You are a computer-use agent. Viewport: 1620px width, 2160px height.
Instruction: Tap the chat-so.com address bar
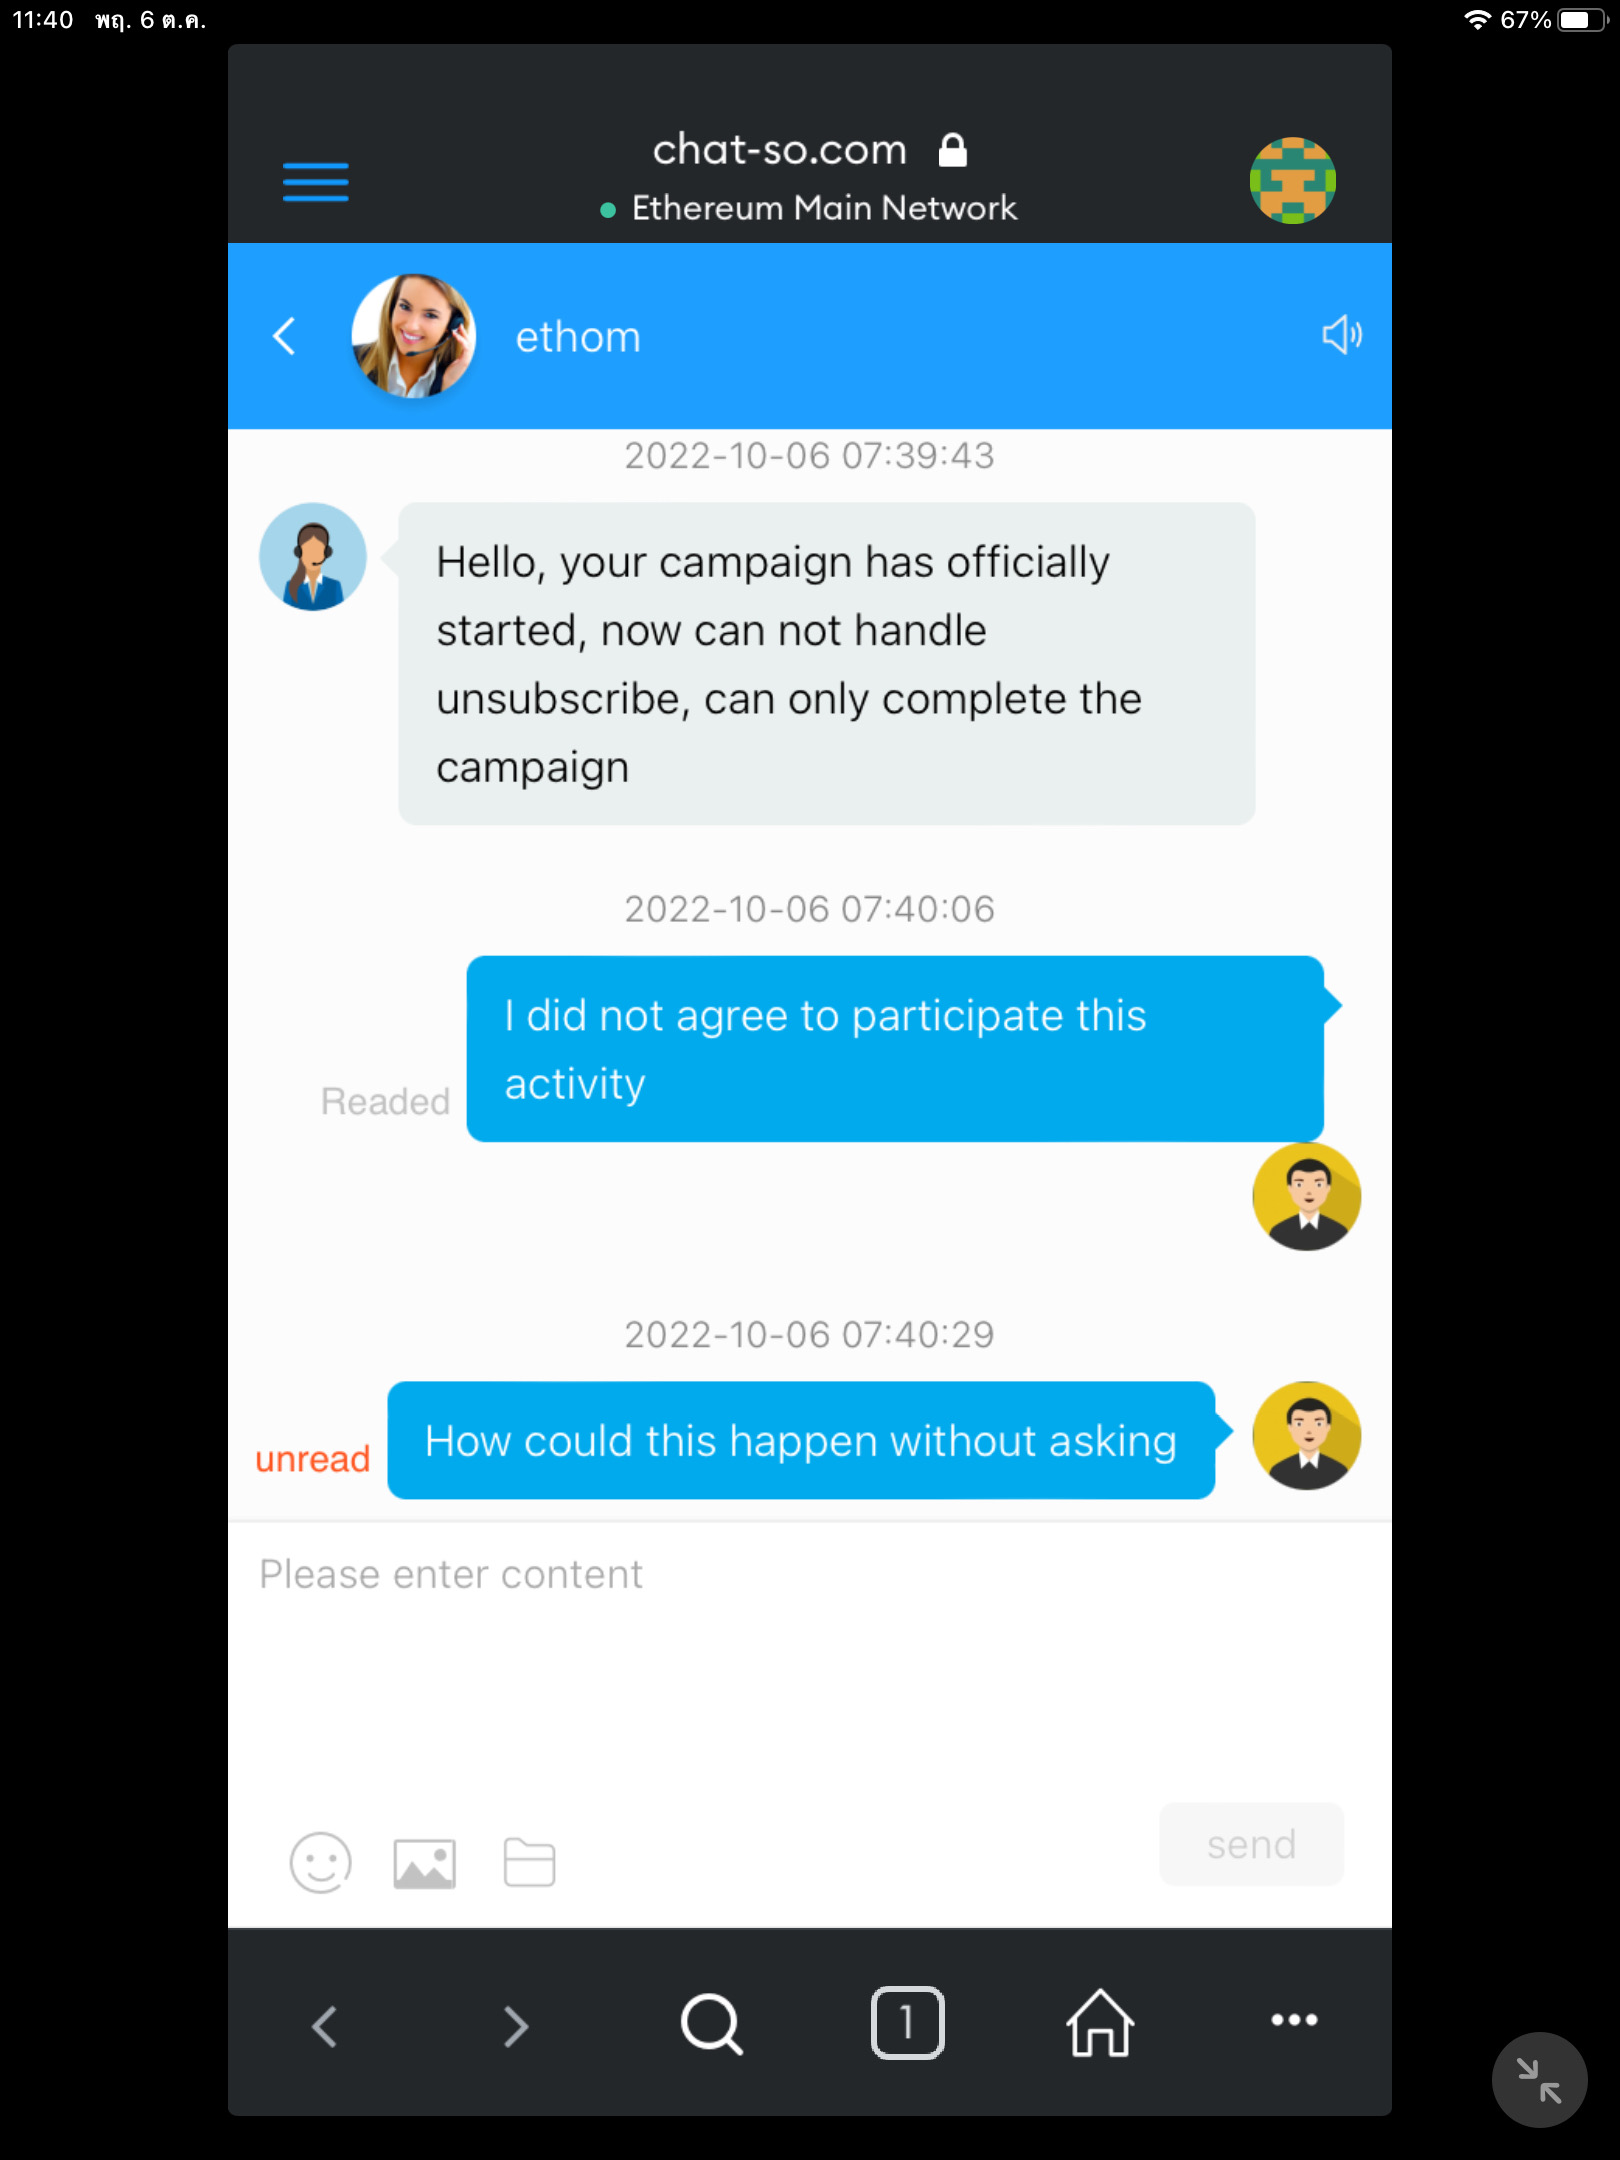(x=809, y=150)
